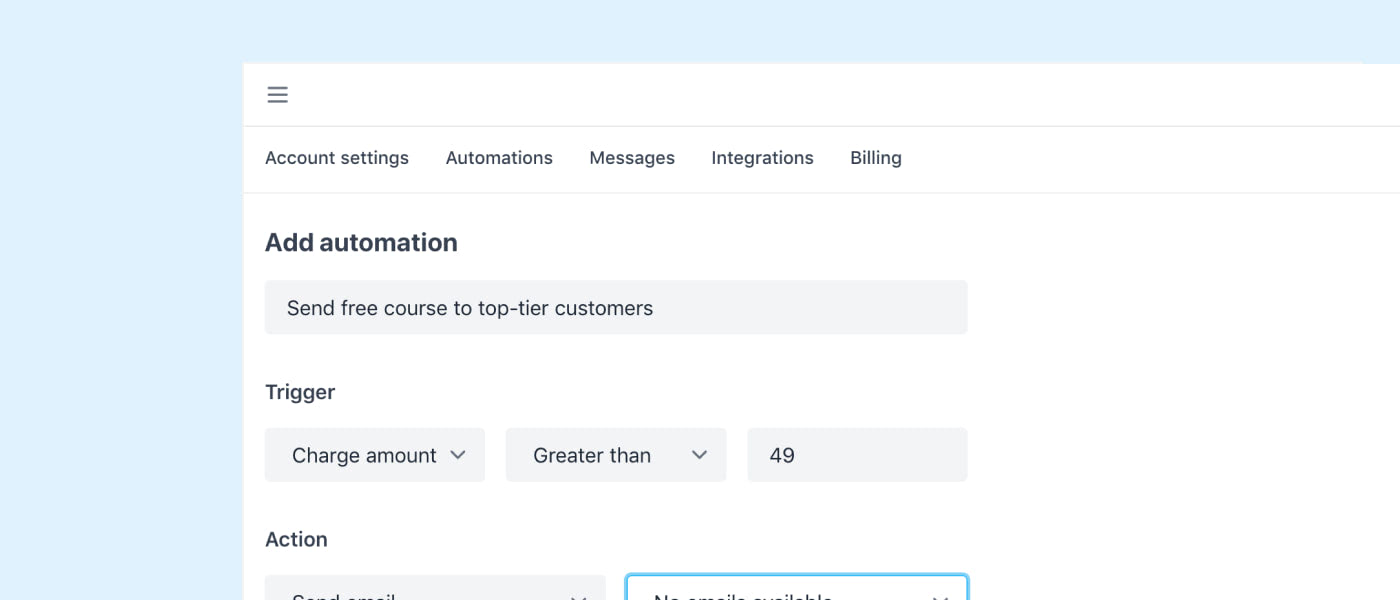Click the empty header bar right of the menu icon
Viewport: 1400px width, 600px height.
(x=800, y=95)
